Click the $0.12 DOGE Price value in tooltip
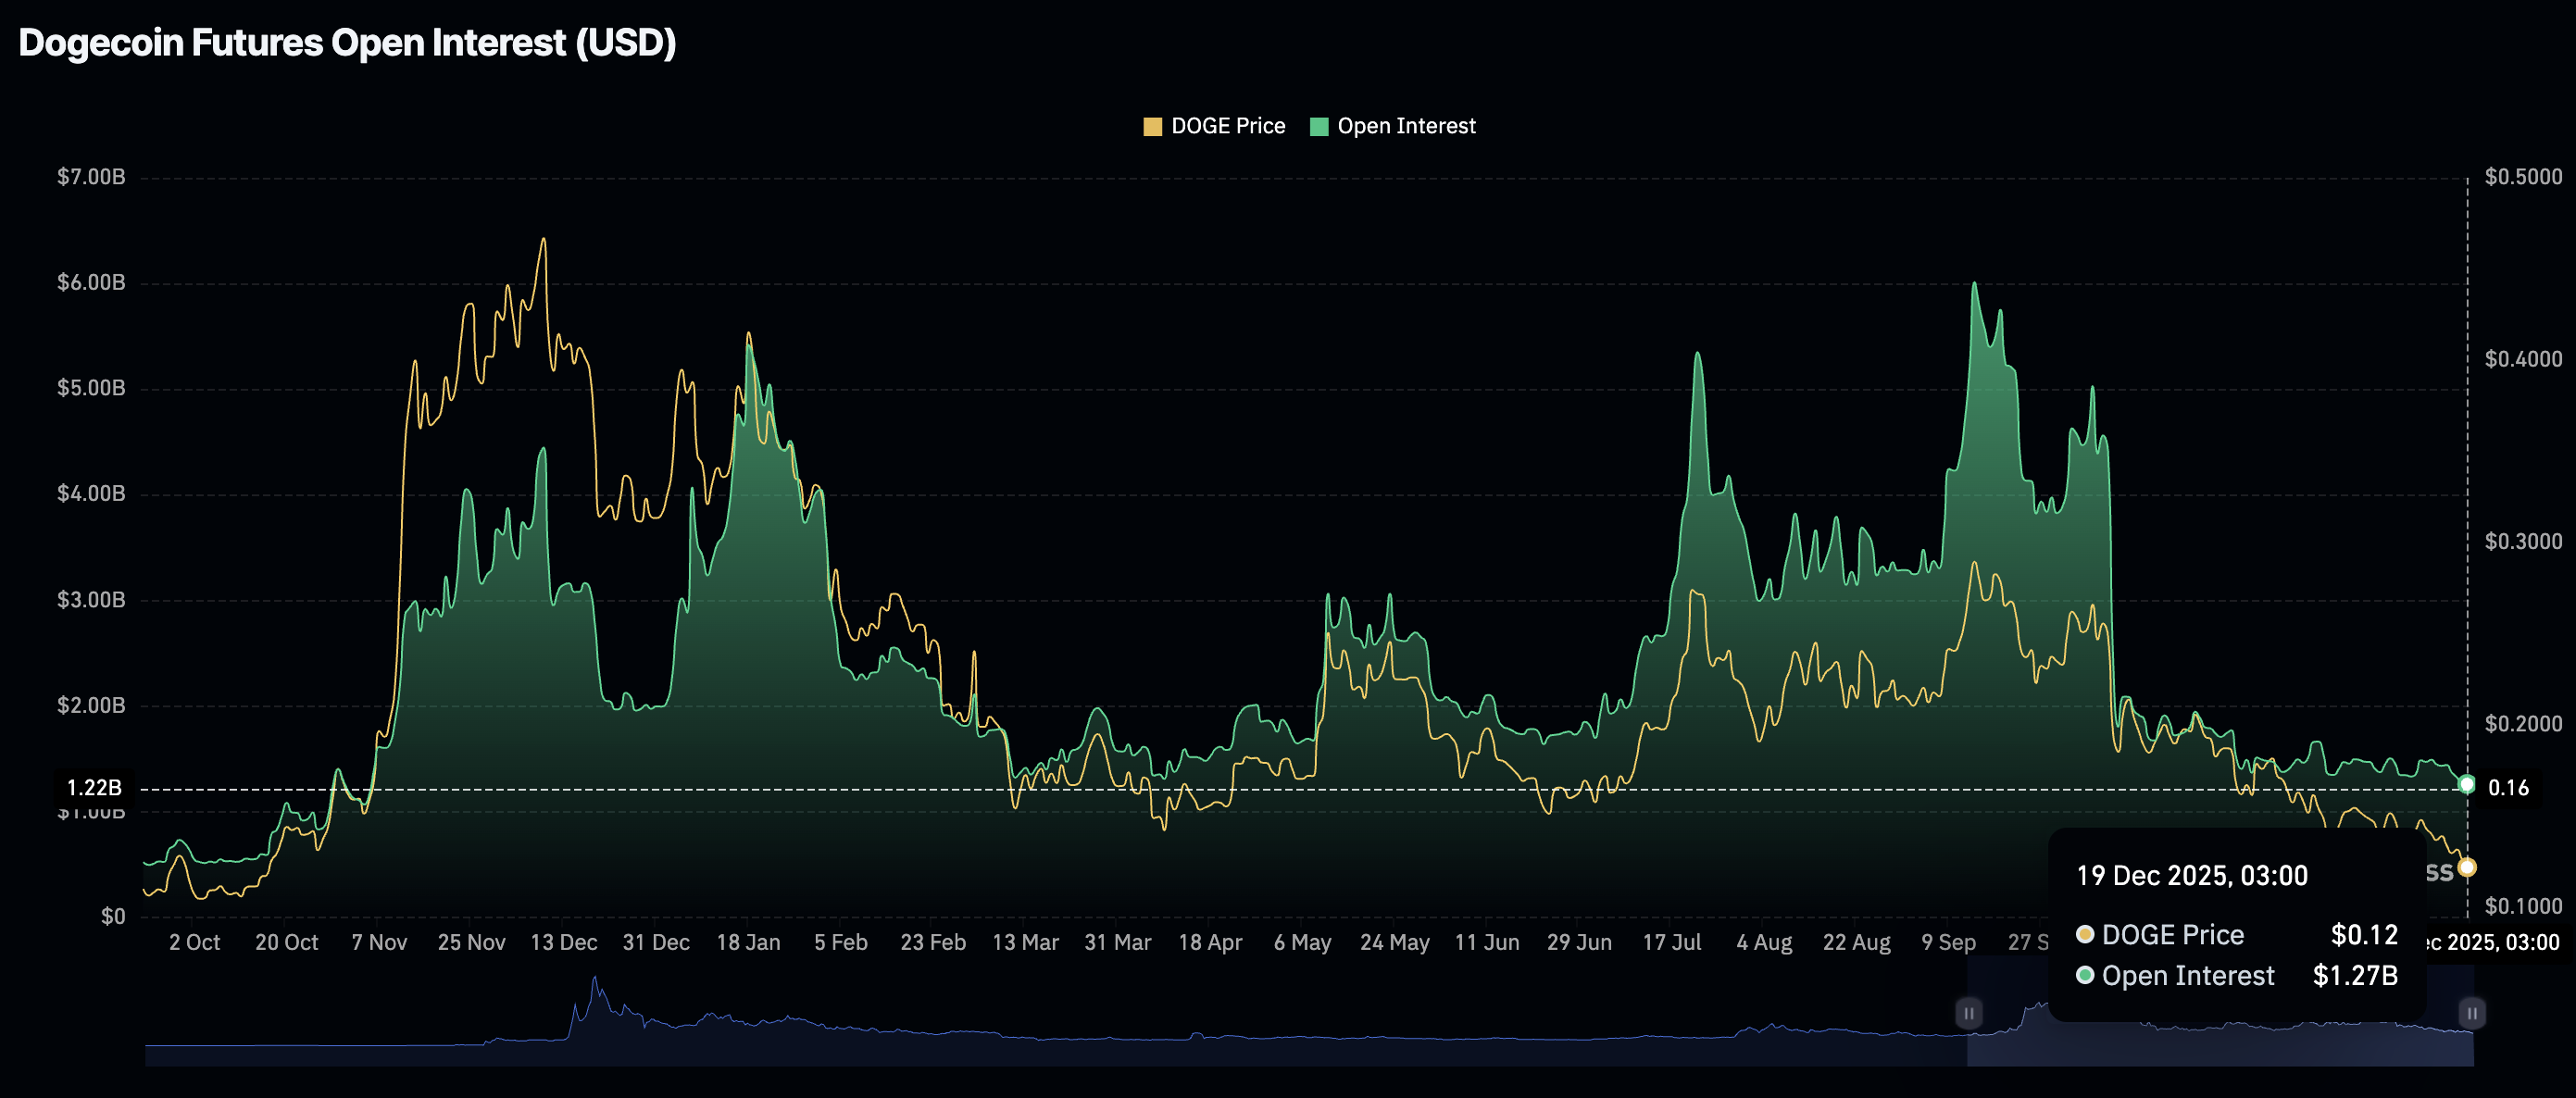The height and width of the screenshot is (1098, 2576). coord(2374,935)
